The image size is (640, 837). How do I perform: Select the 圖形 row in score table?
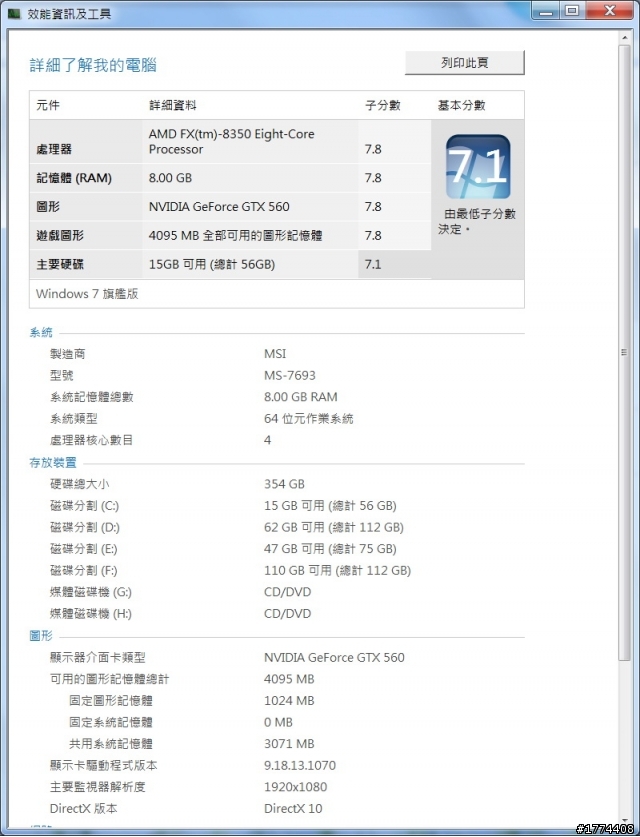click(x=48, y=207)
